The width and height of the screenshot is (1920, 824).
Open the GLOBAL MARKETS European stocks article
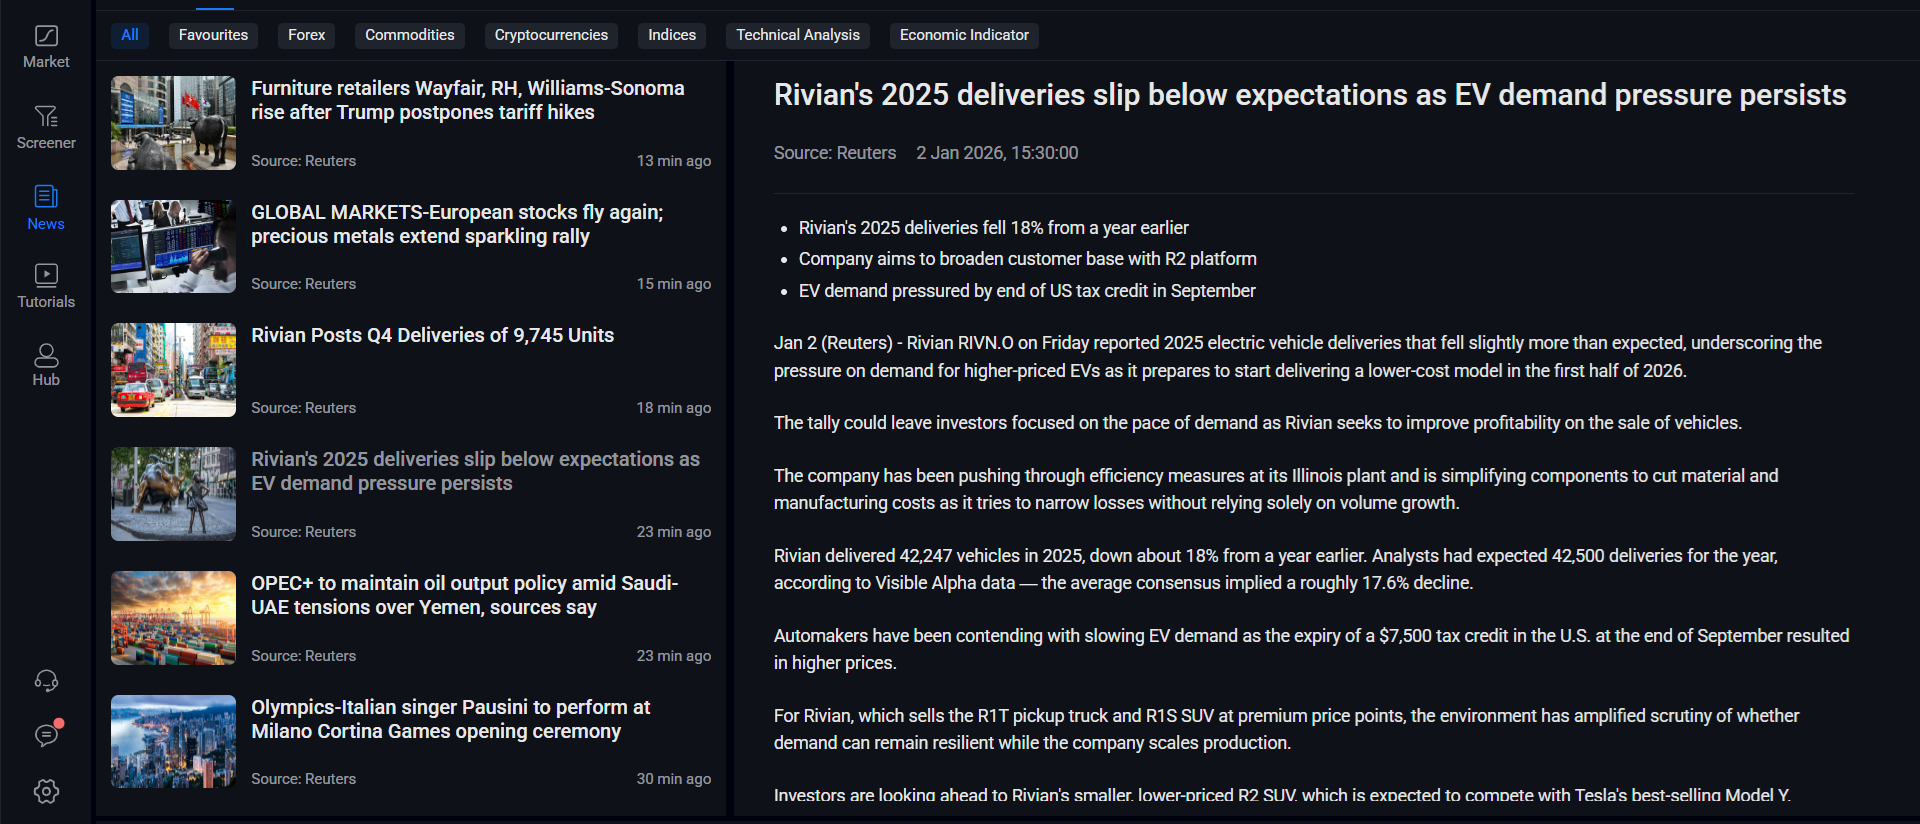click(x=457, y=224)
